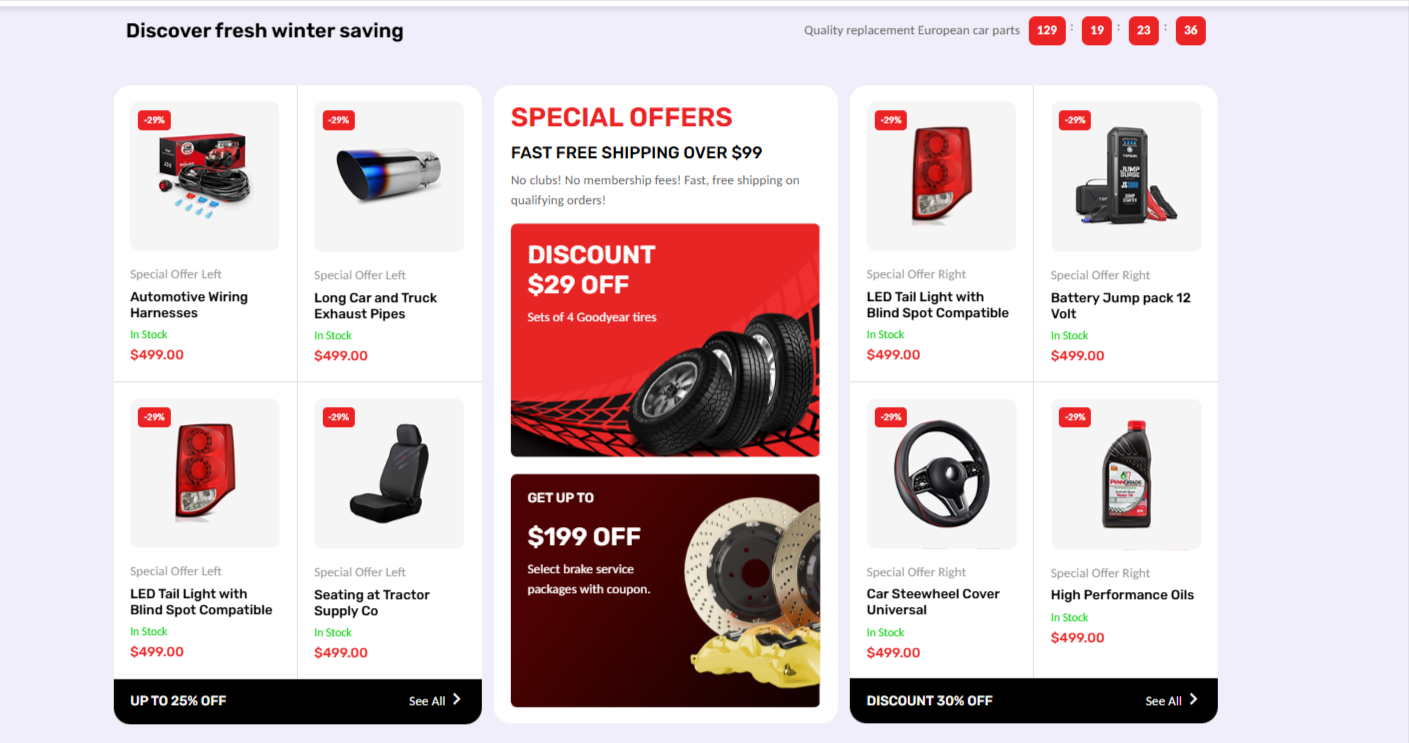
Task: Select See All in the 30% OFF bar
Action: (x=1164, y=701)
